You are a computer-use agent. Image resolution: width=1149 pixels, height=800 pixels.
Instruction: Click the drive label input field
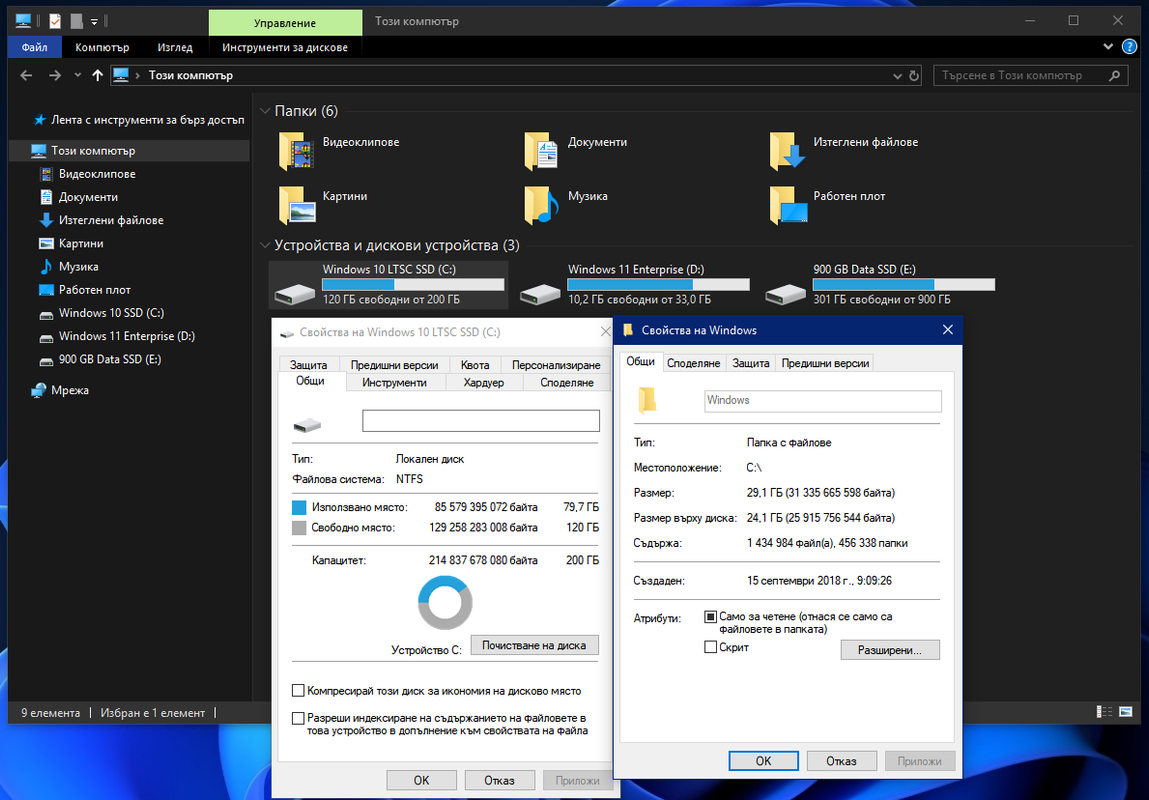(481, 421)
